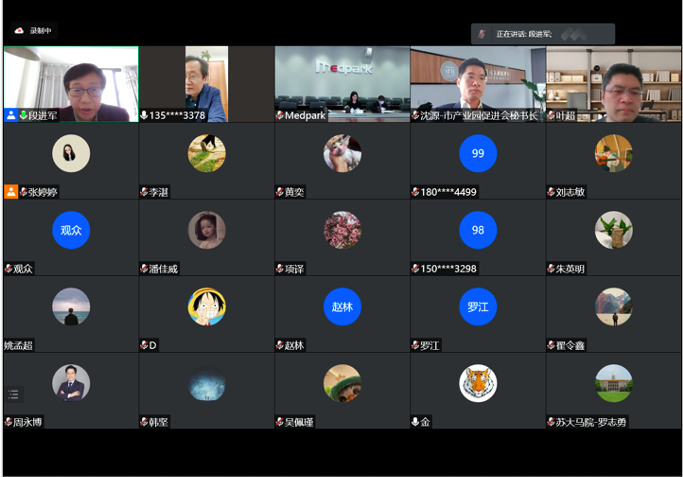Viewport: 683px width, 477px height.
Task: Click the muted mic icon beside 苏大马院-罗志勇
Action: click(x=551, y=422)
